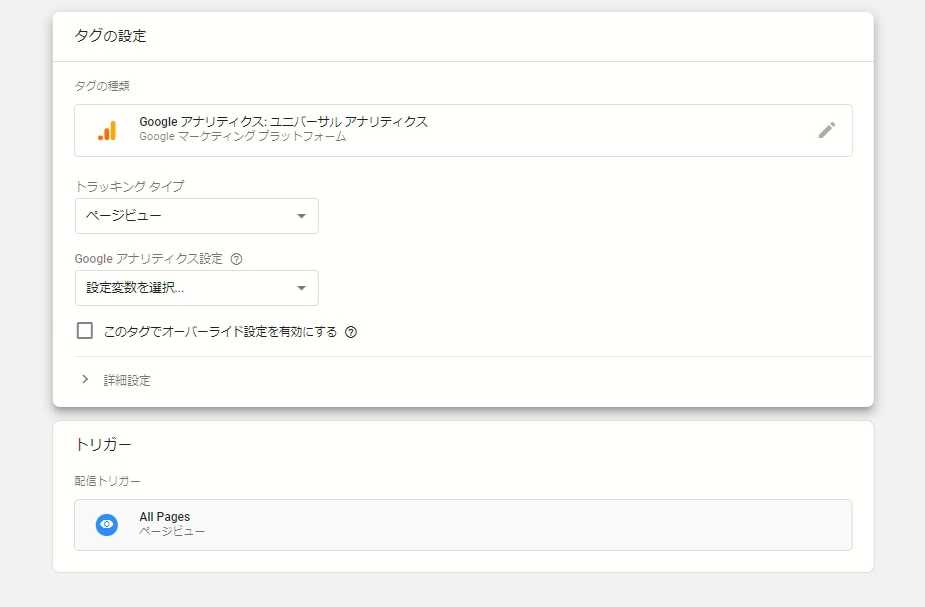The width and height of the screenshot is (925, 607).
Task: Click help icon beside Google アナリティクス設定
Action: click(237, 259)
